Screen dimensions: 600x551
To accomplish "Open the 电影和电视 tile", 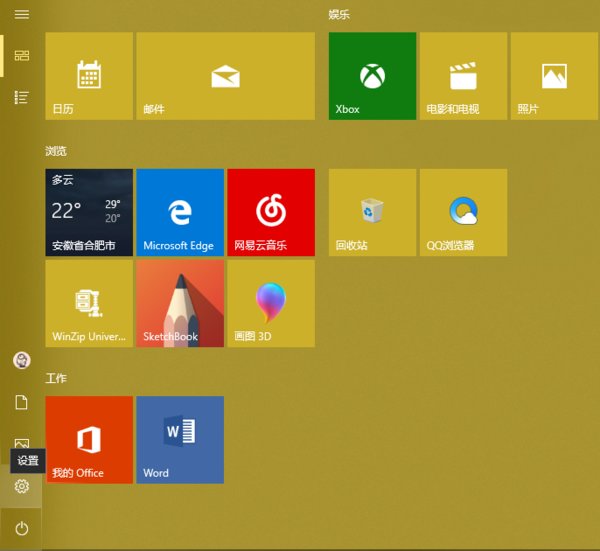I will pos(463,76).
